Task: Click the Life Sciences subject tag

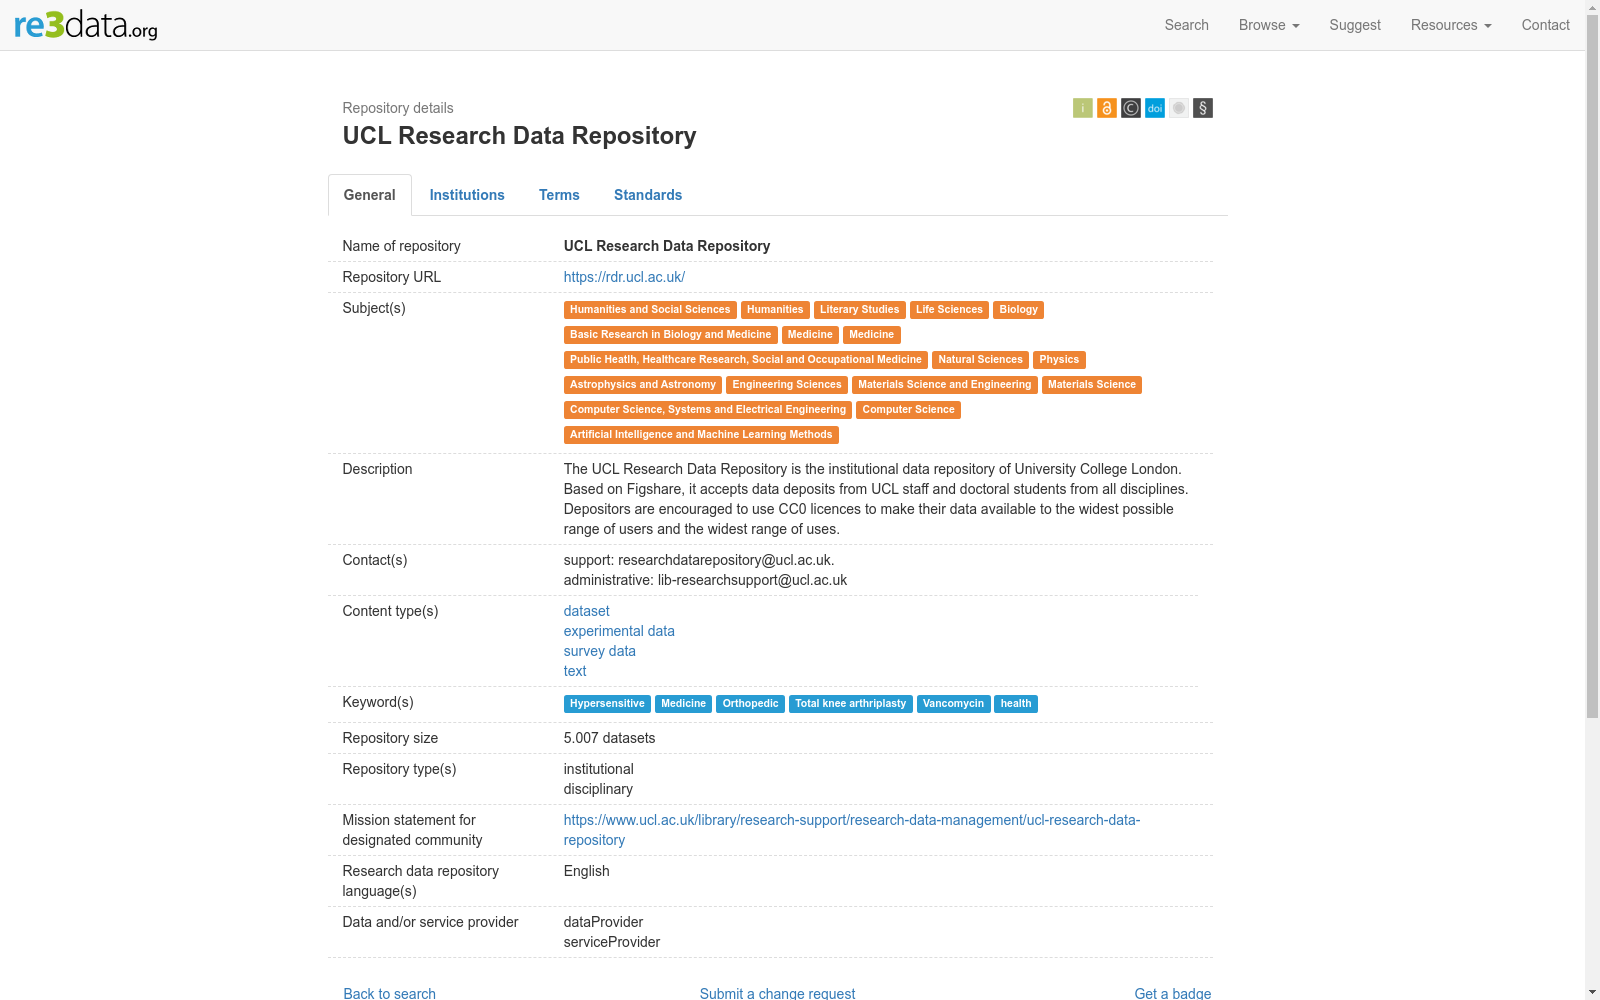Action: point(949,310)
